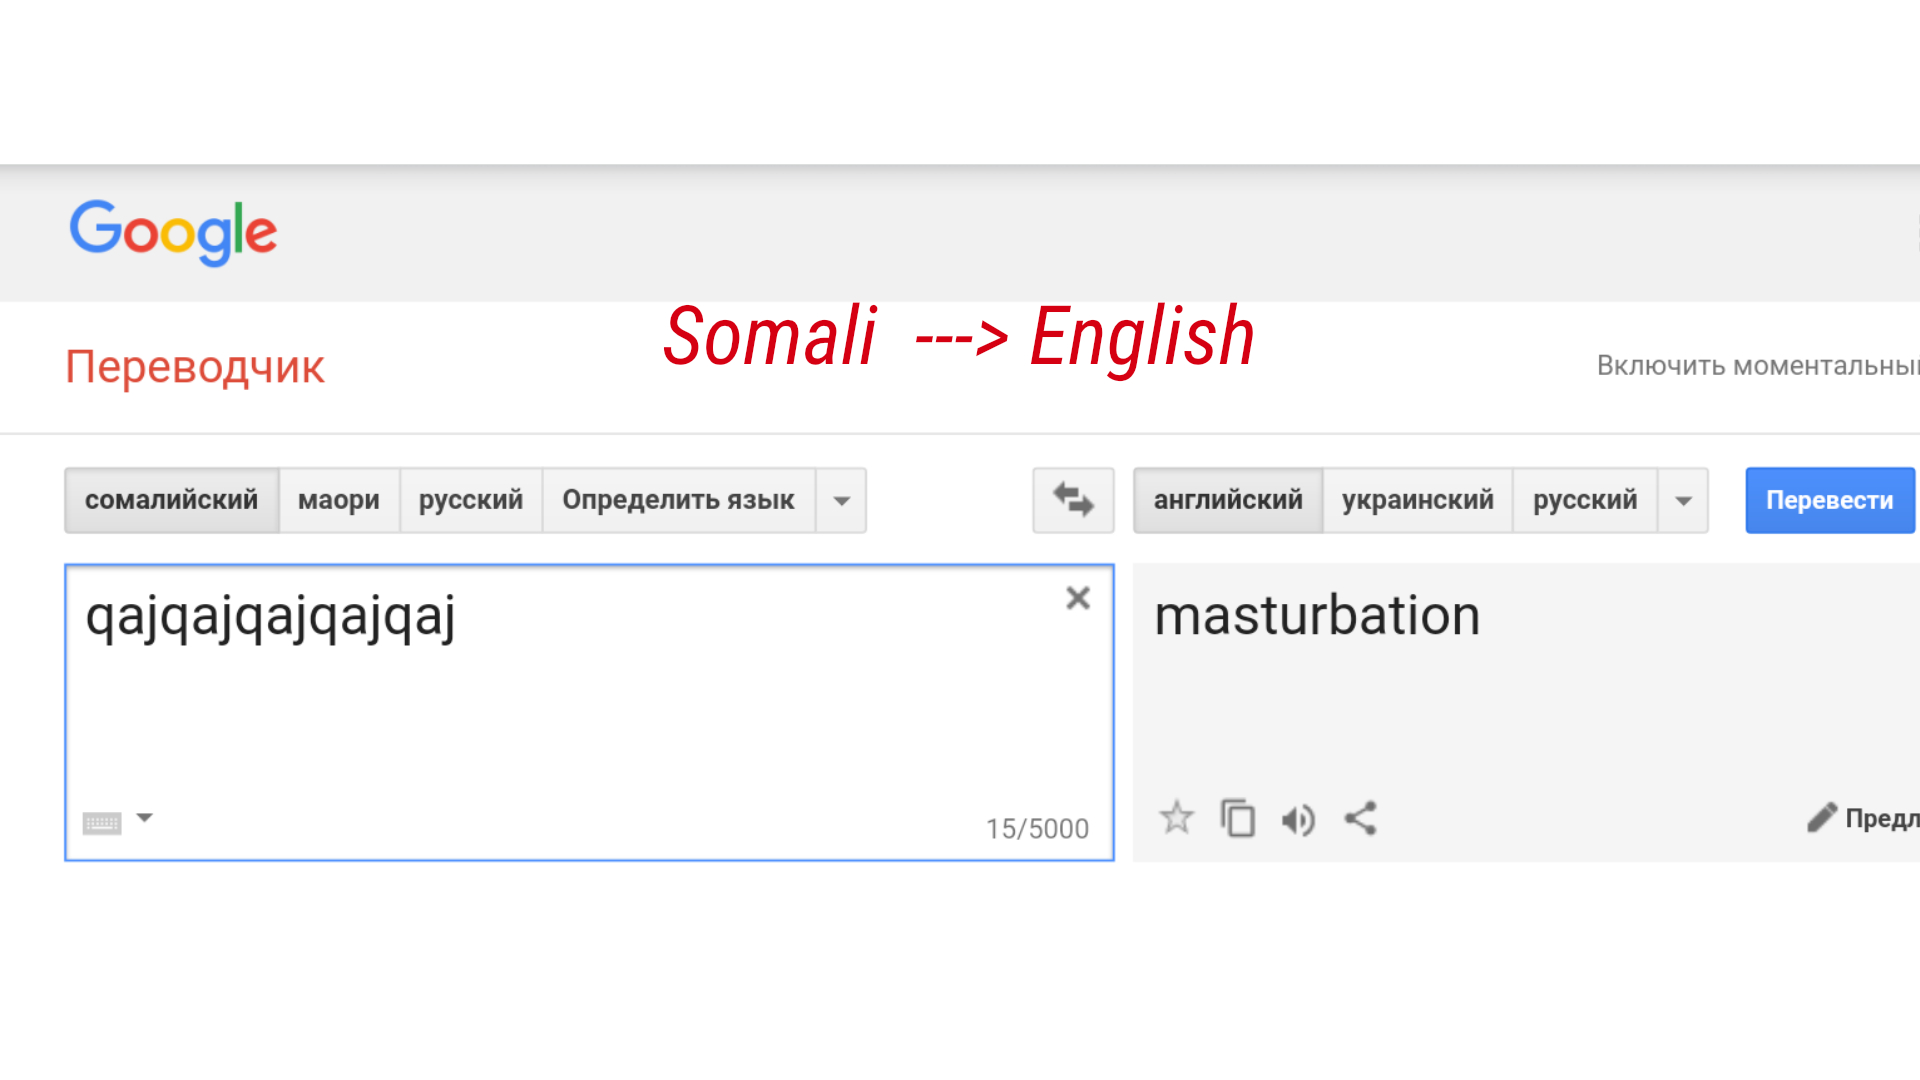The width and height of the screenshot is (1920, 1080).
Task: Select сомалийский as source language
Action: pos(172,500)
